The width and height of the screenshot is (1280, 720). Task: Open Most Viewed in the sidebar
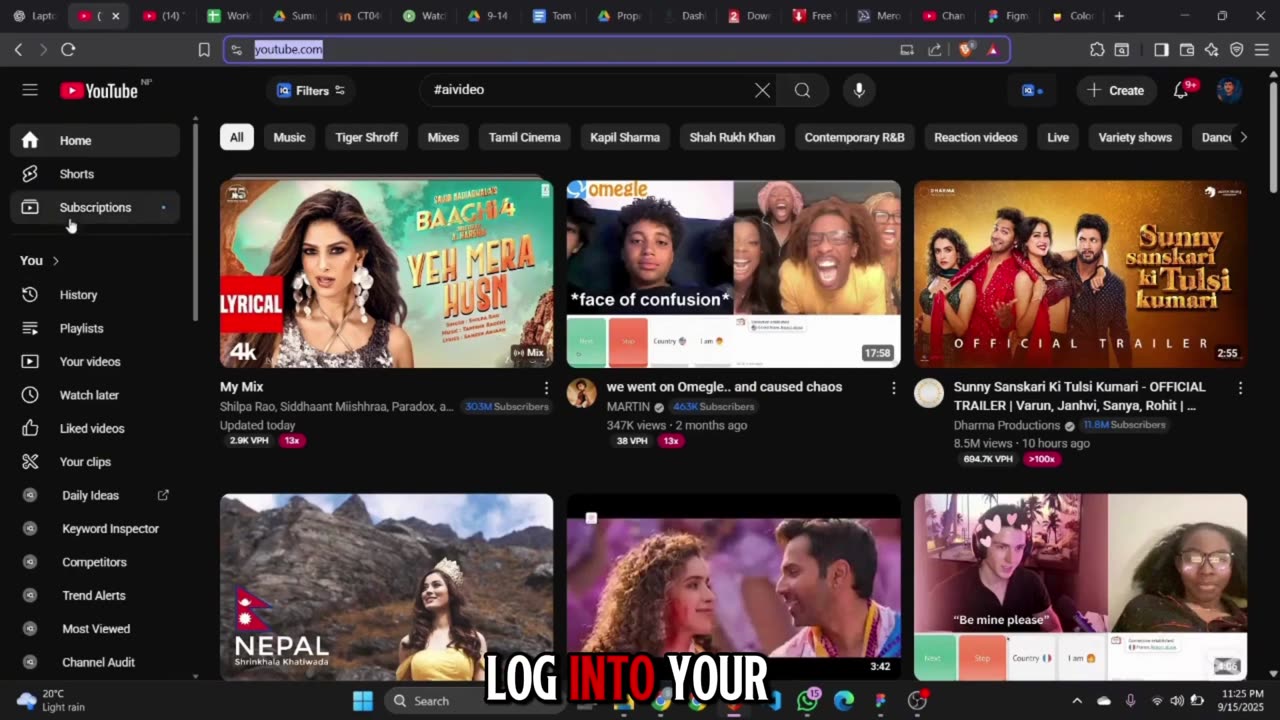click(x=95, y=629)
